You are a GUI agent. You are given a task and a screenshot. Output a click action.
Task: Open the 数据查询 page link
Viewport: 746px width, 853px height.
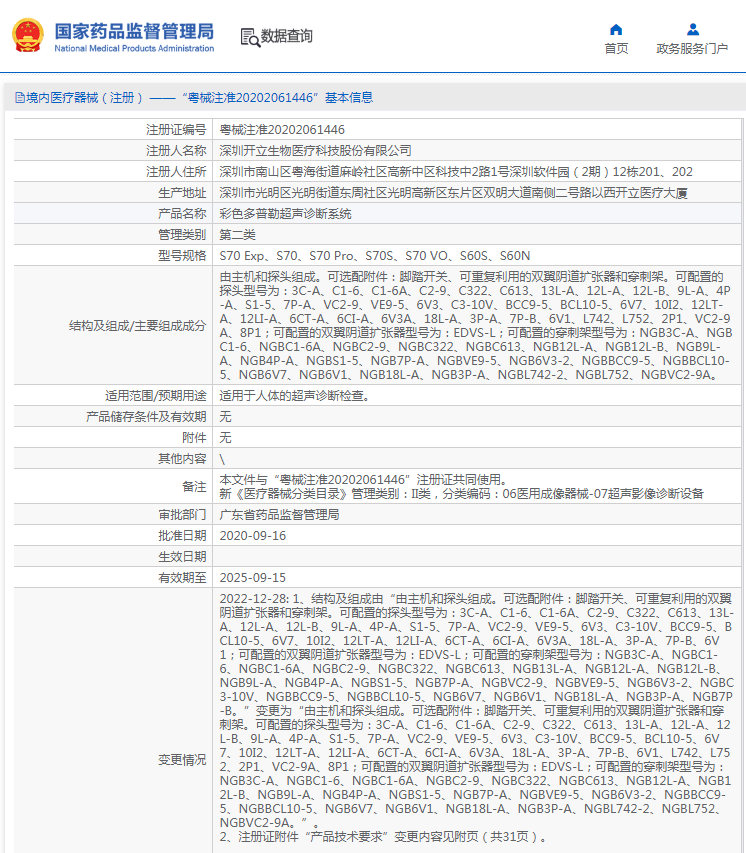pyautogui.click(x=277, y=36)
